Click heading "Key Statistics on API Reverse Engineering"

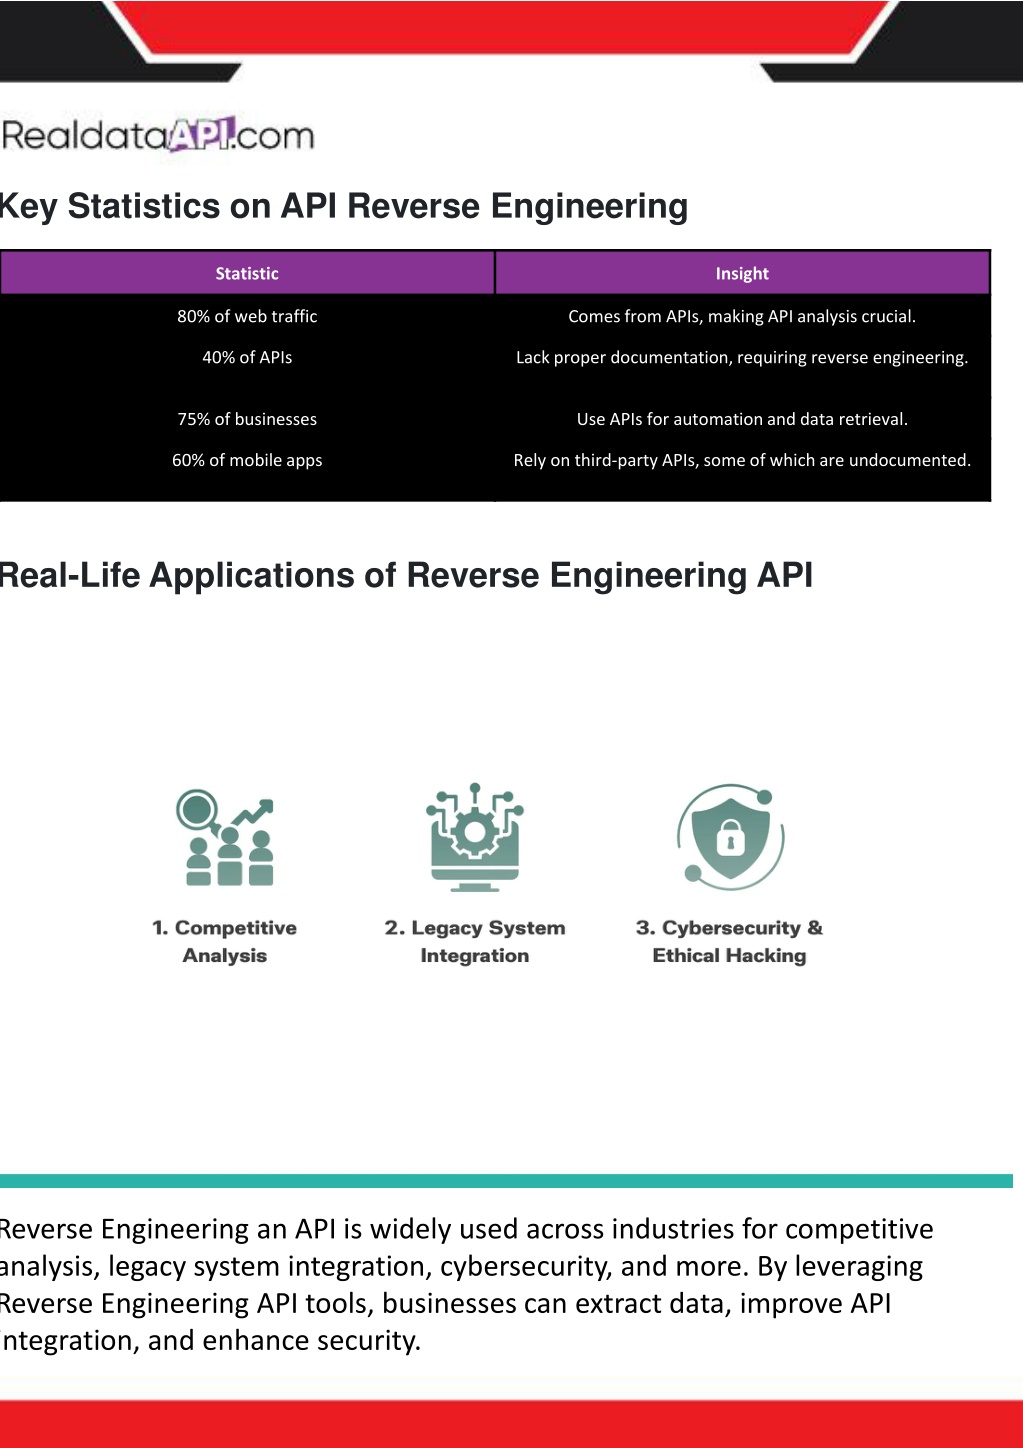pyautogui.click(x=344, y=206)
